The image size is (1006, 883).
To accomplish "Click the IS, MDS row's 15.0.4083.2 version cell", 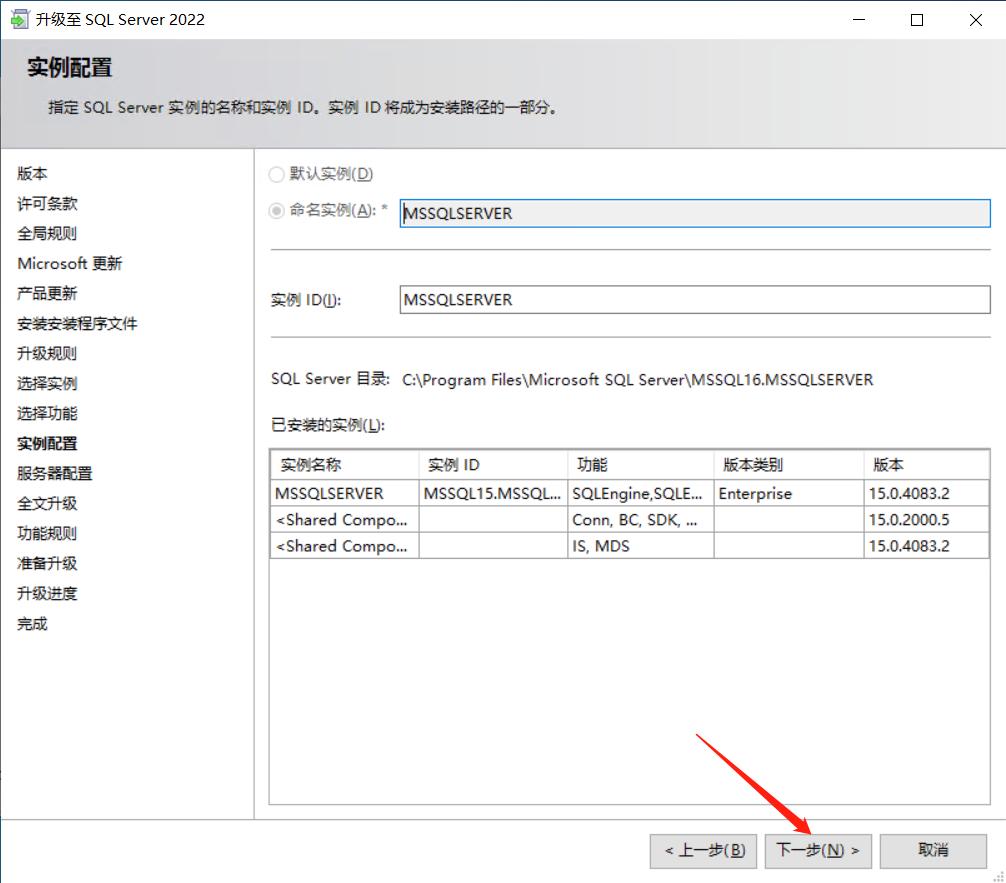I will 926,546.
